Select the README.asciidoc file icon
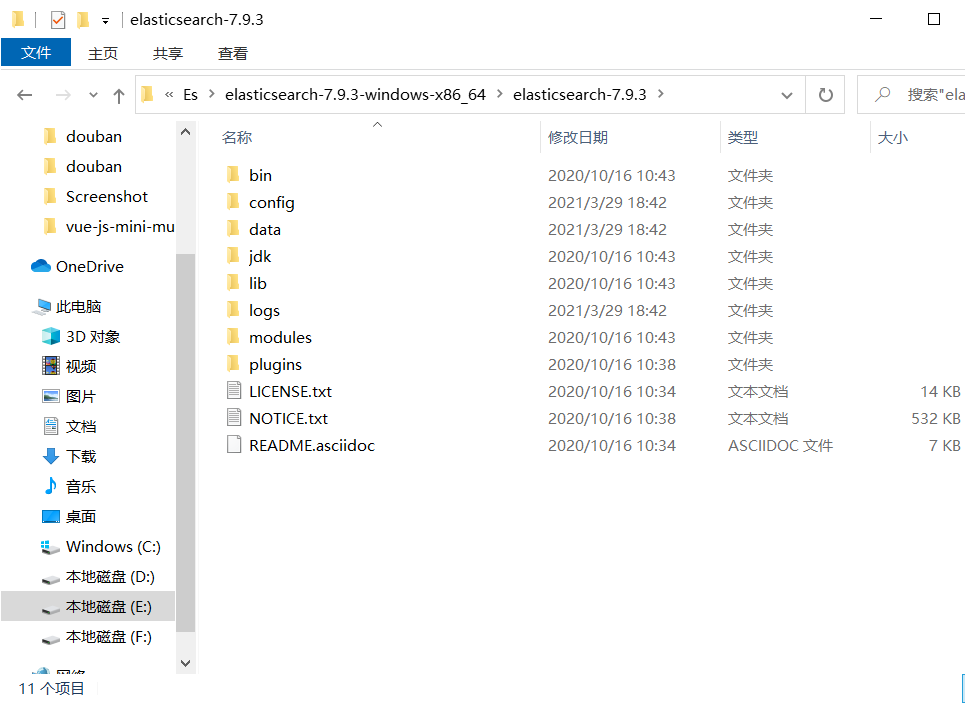The width and height of the screenshot is (965, 704). coord(234,446)
